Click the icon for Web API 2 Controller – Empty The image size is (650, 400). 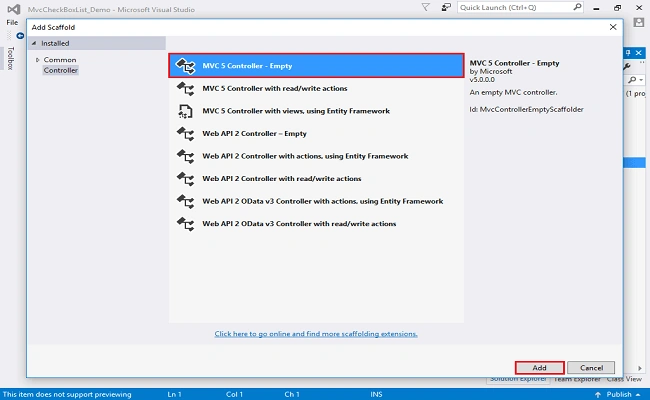(x=185, y=134)
